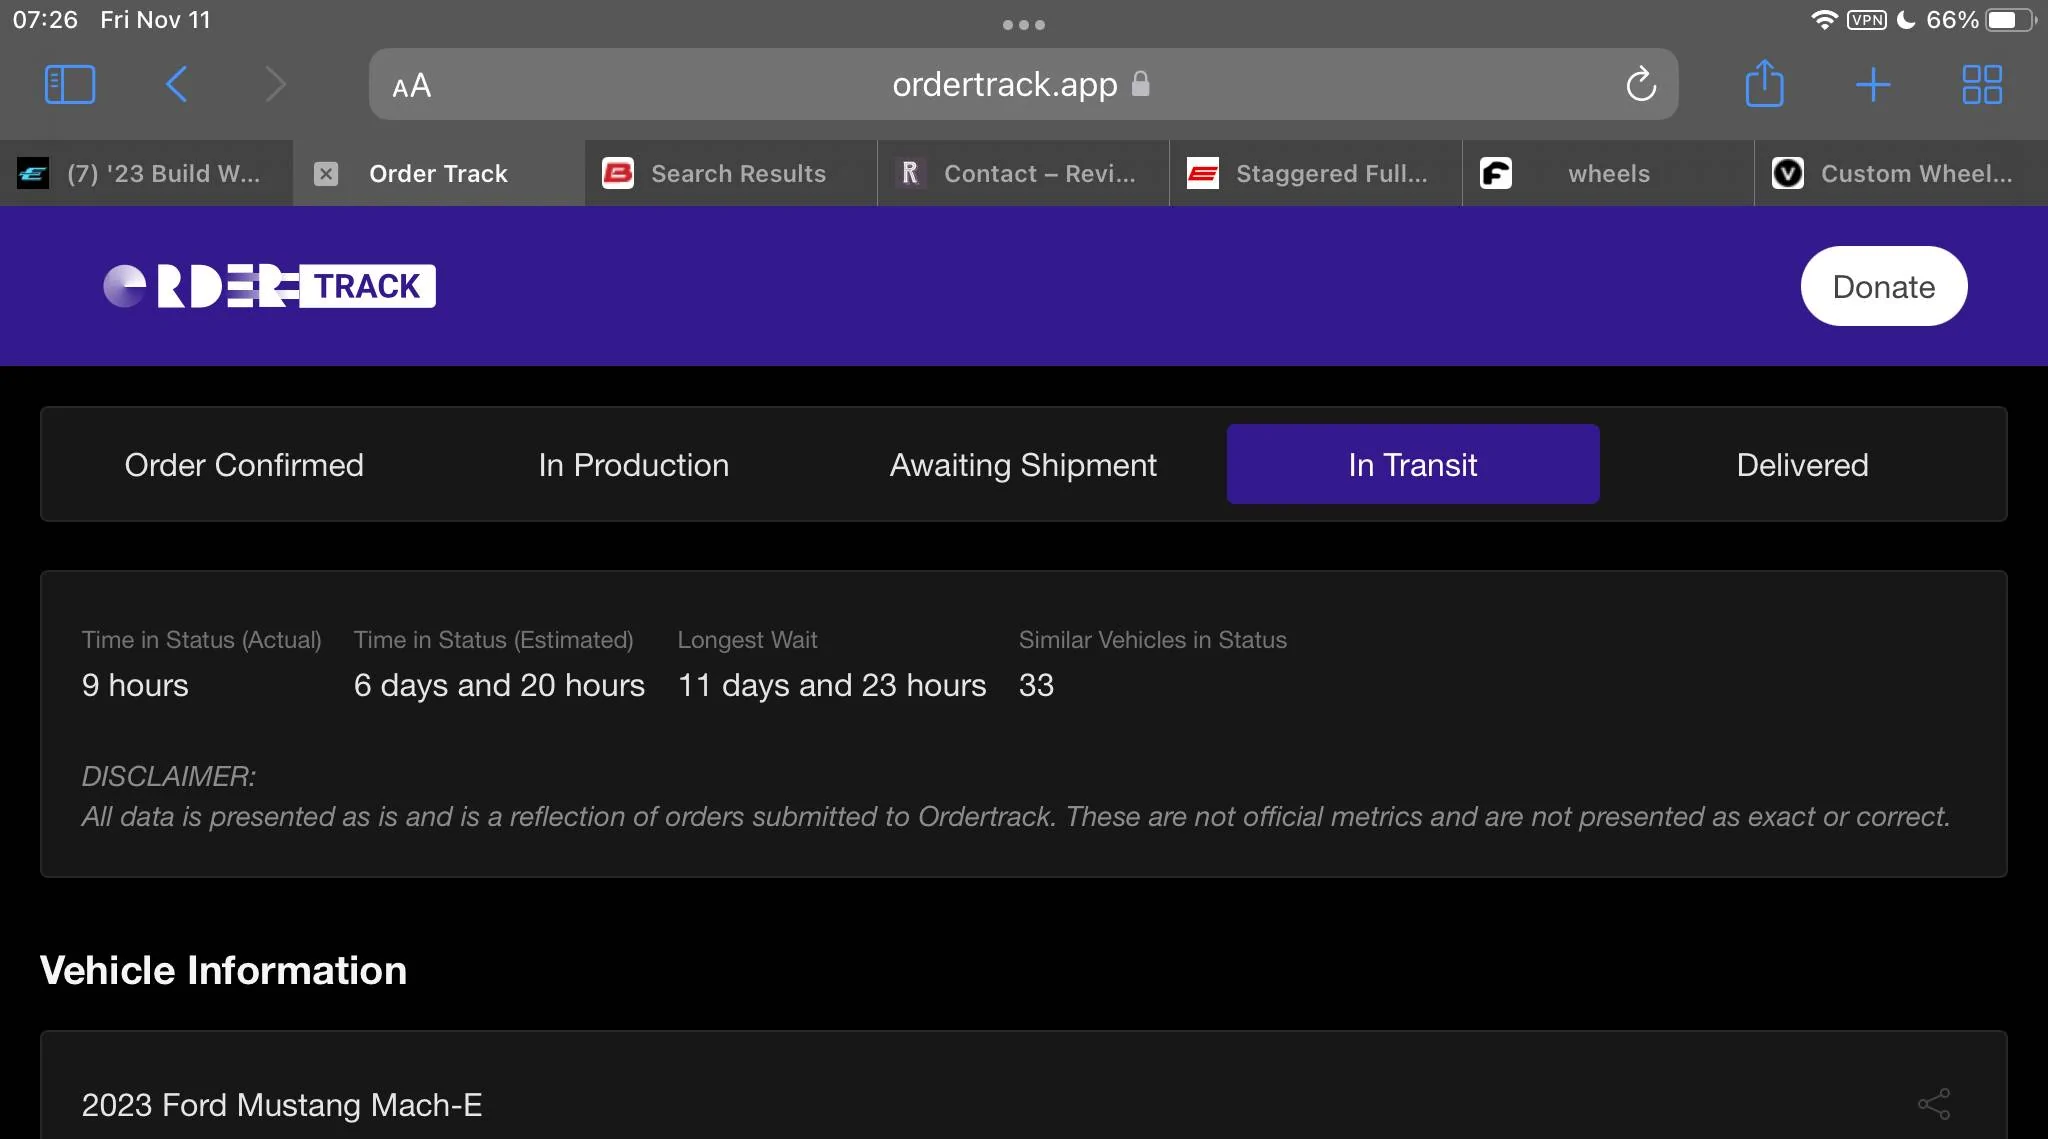Click the Time in Status (Actual) label

coord(201,640)
